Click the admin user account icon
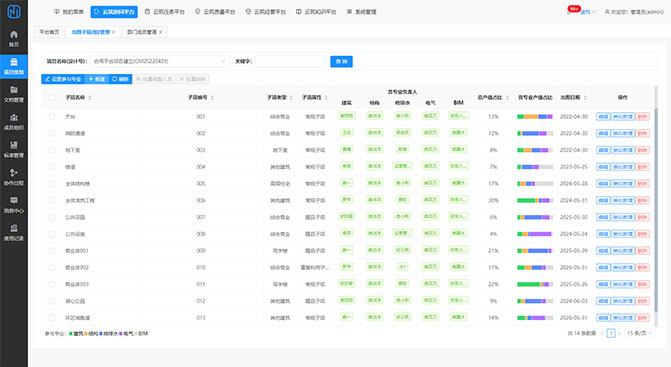Viewport: 671px width, 367px height. [607, 12]
